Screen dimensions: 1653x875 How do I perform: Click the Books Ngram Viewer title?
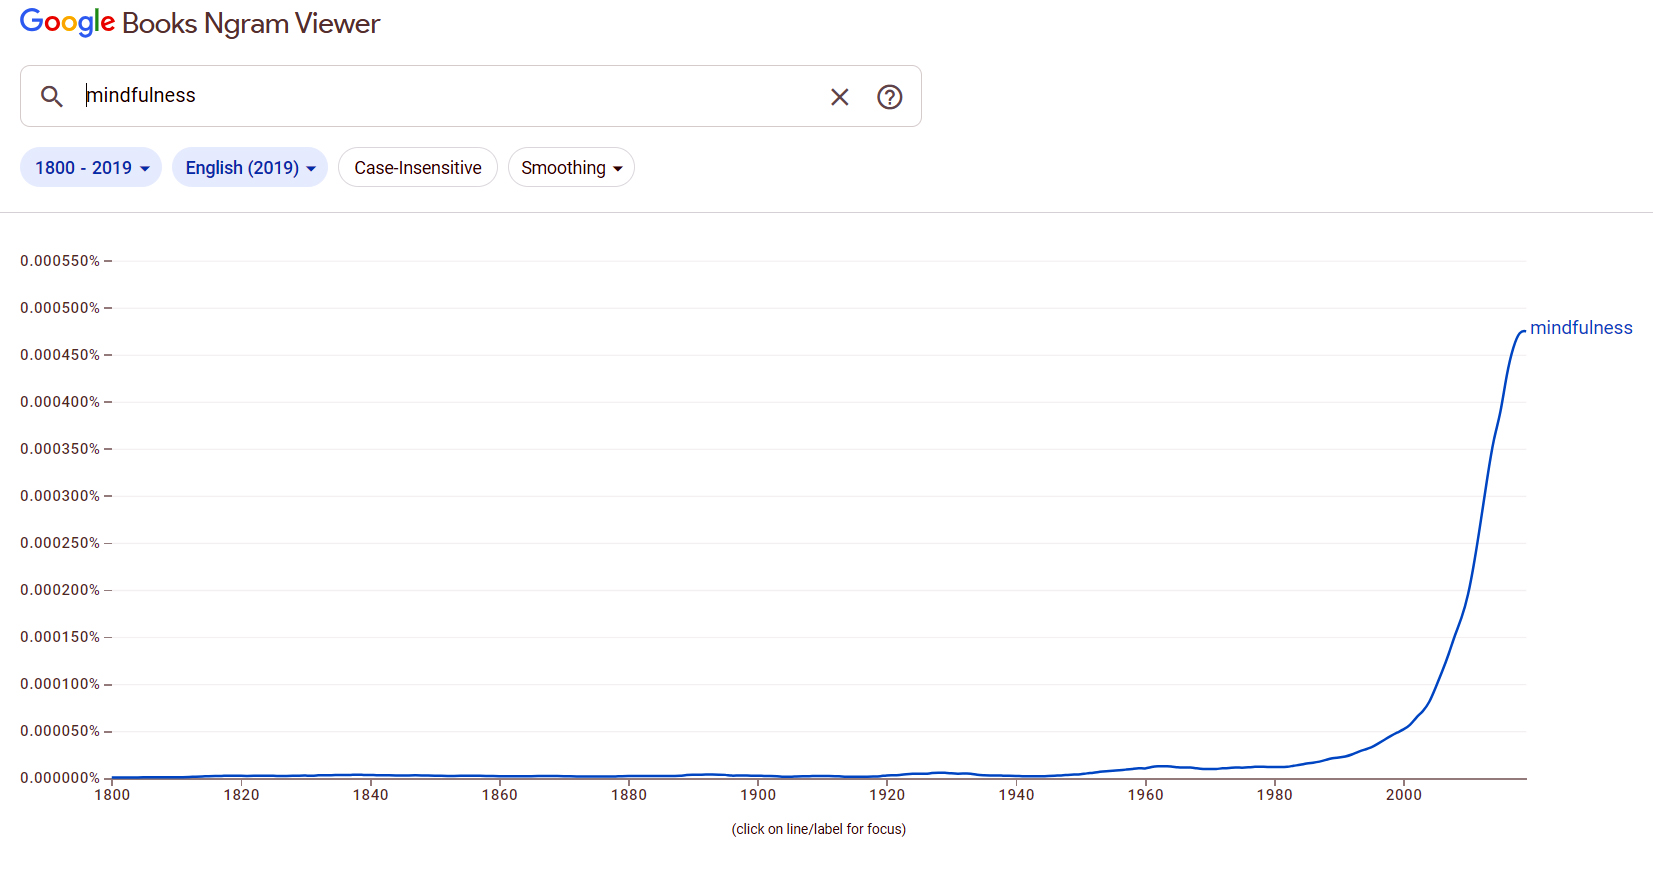click(251, 24)
